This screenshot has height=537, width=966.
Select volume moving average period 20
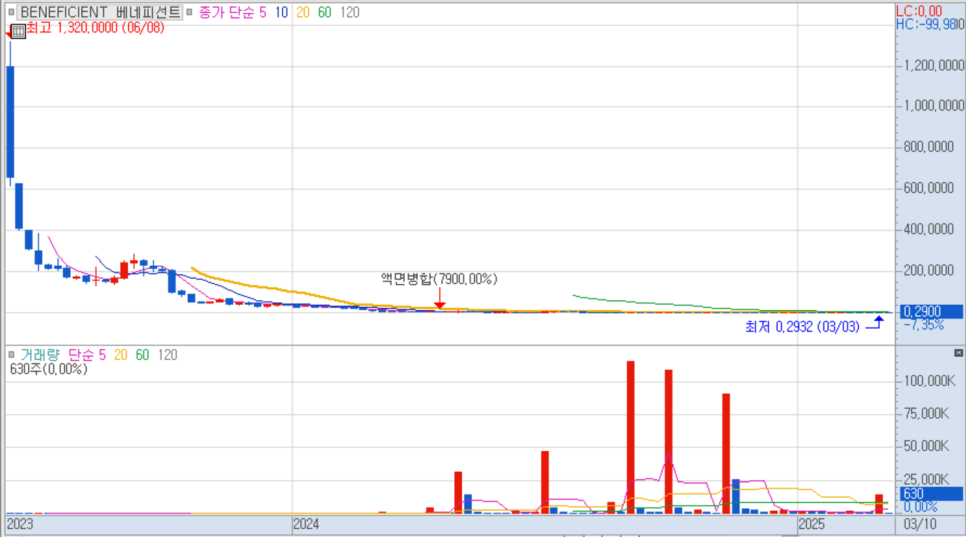click(120, 355)
